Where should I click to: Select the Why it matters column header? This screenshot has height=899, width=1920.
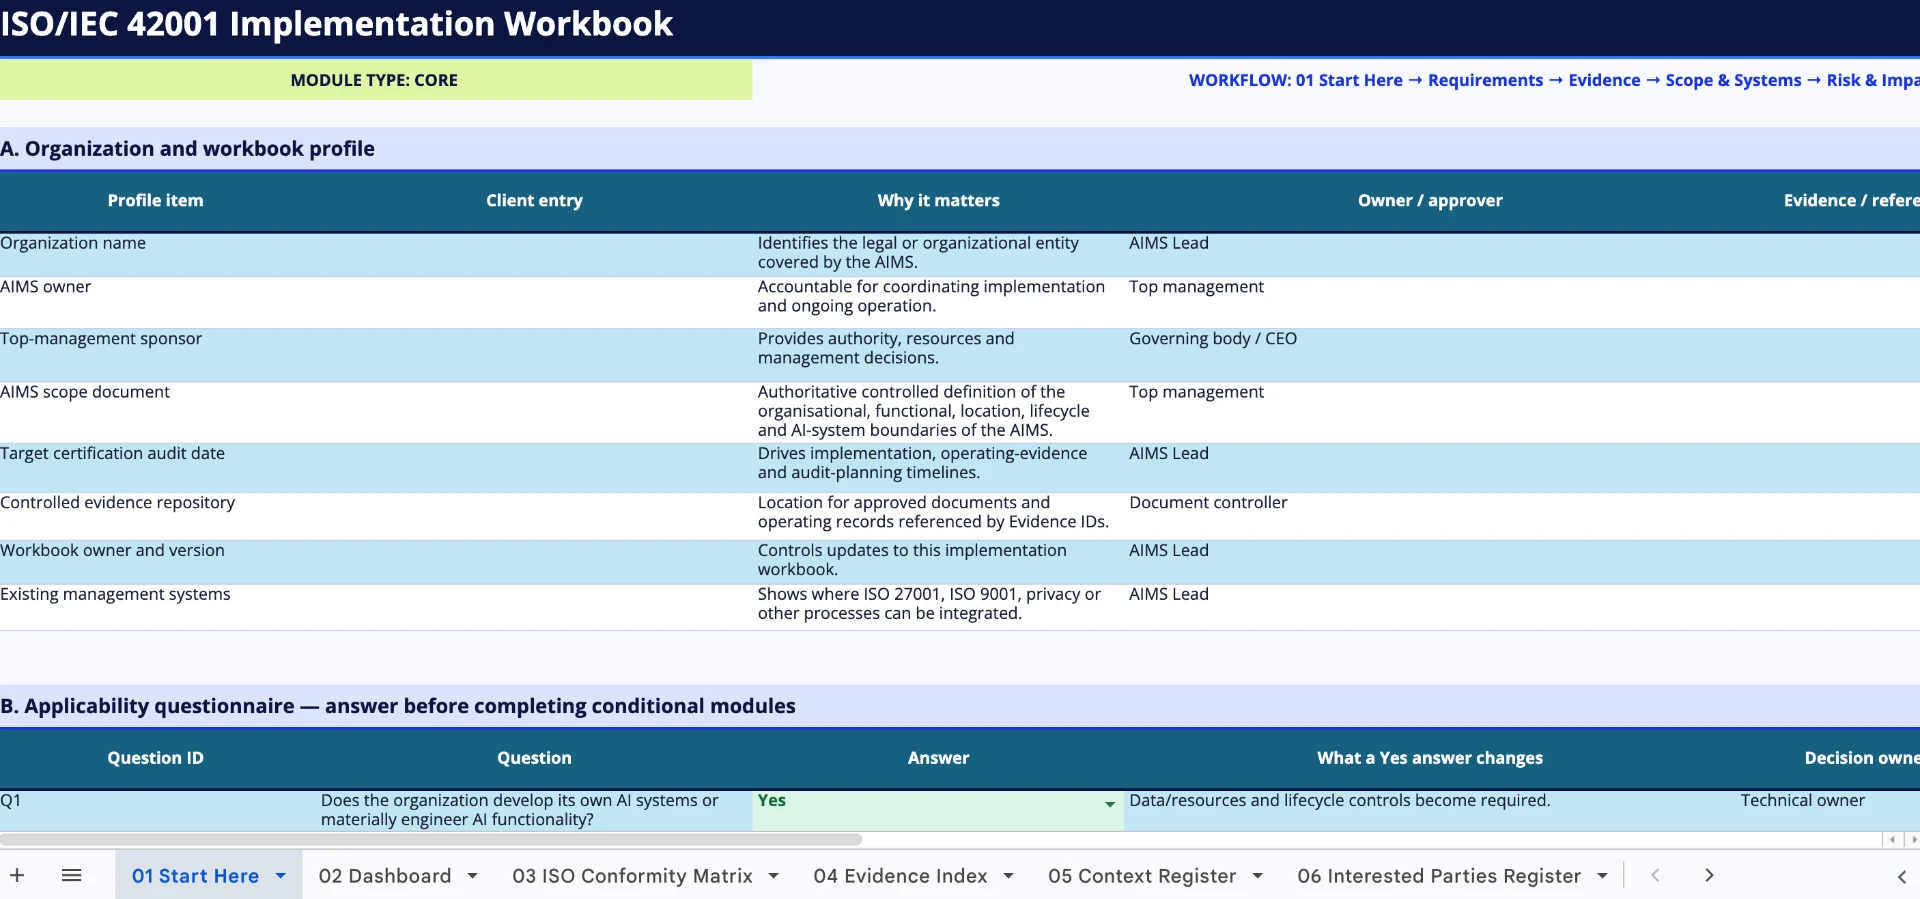[938, 201]
